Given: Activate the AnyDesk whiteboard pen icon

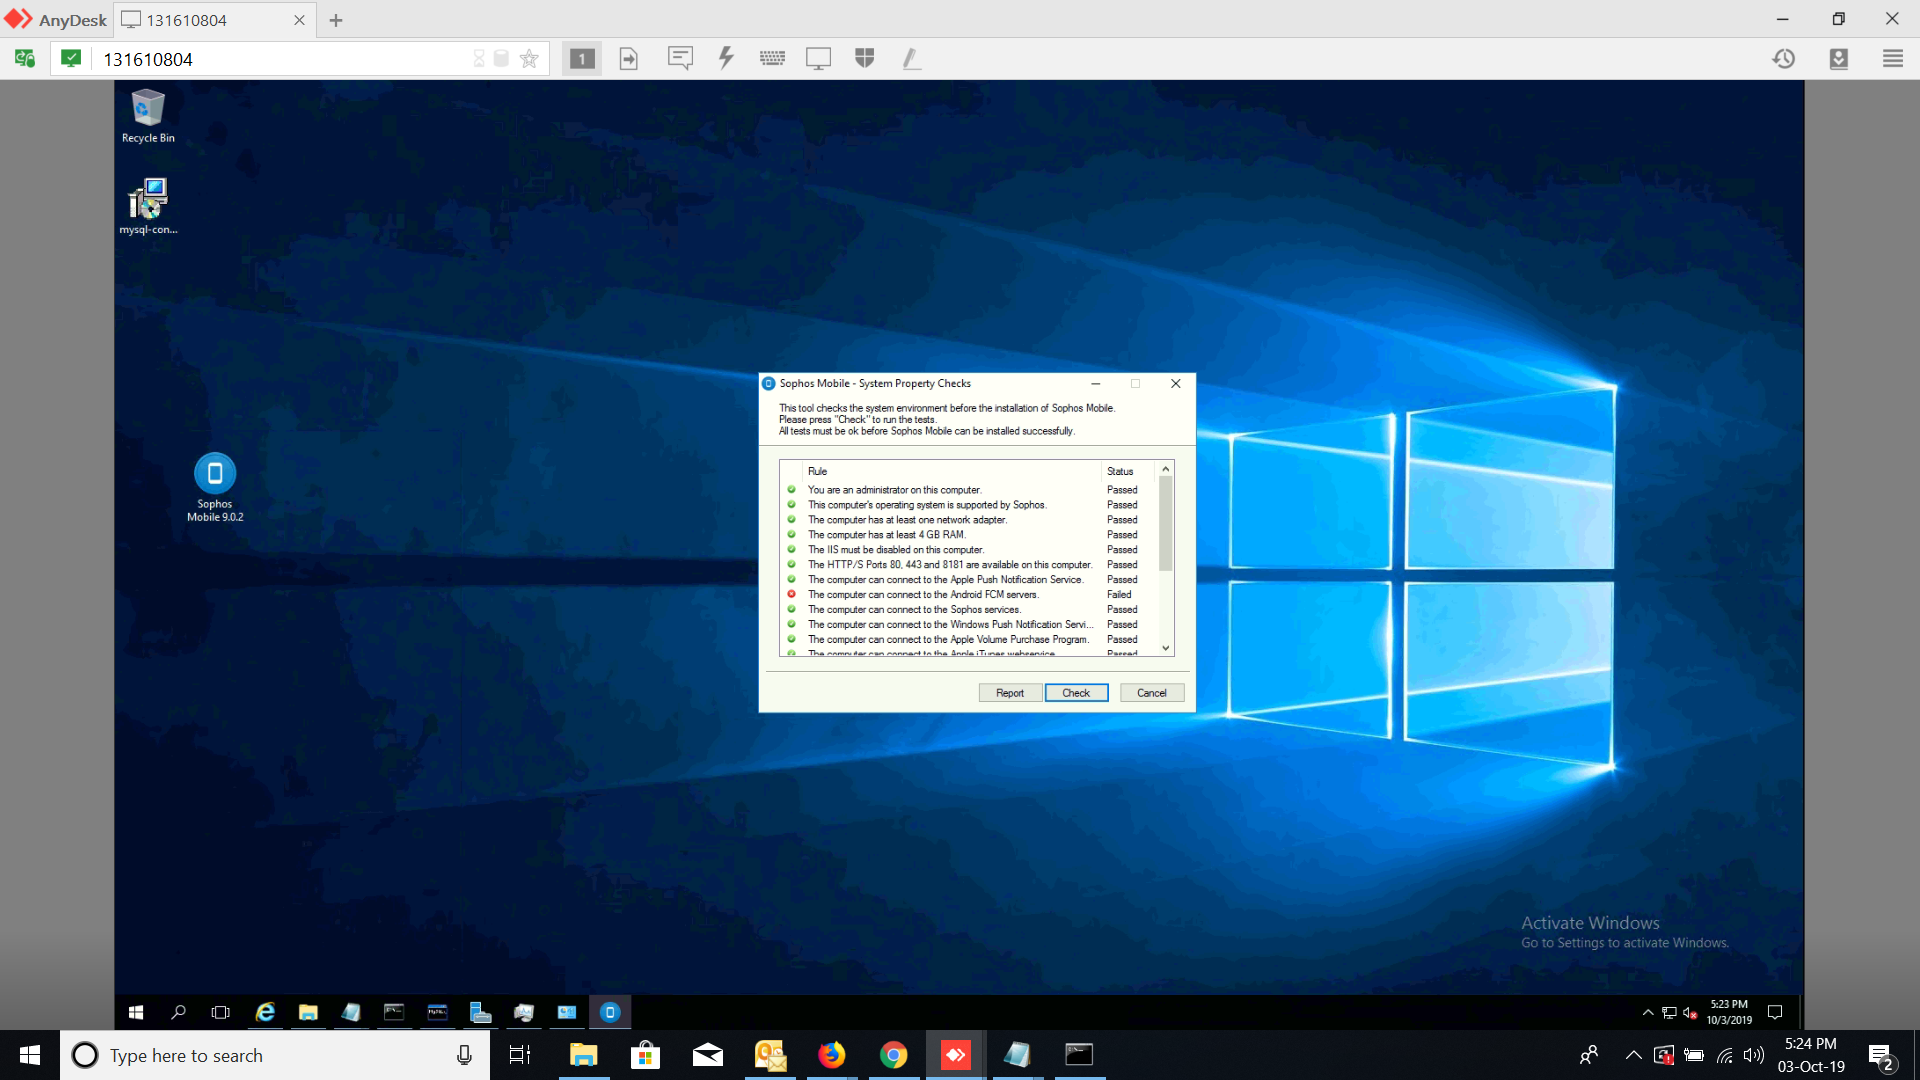Looking at the screenshot, I should click(x=910, y=59).
